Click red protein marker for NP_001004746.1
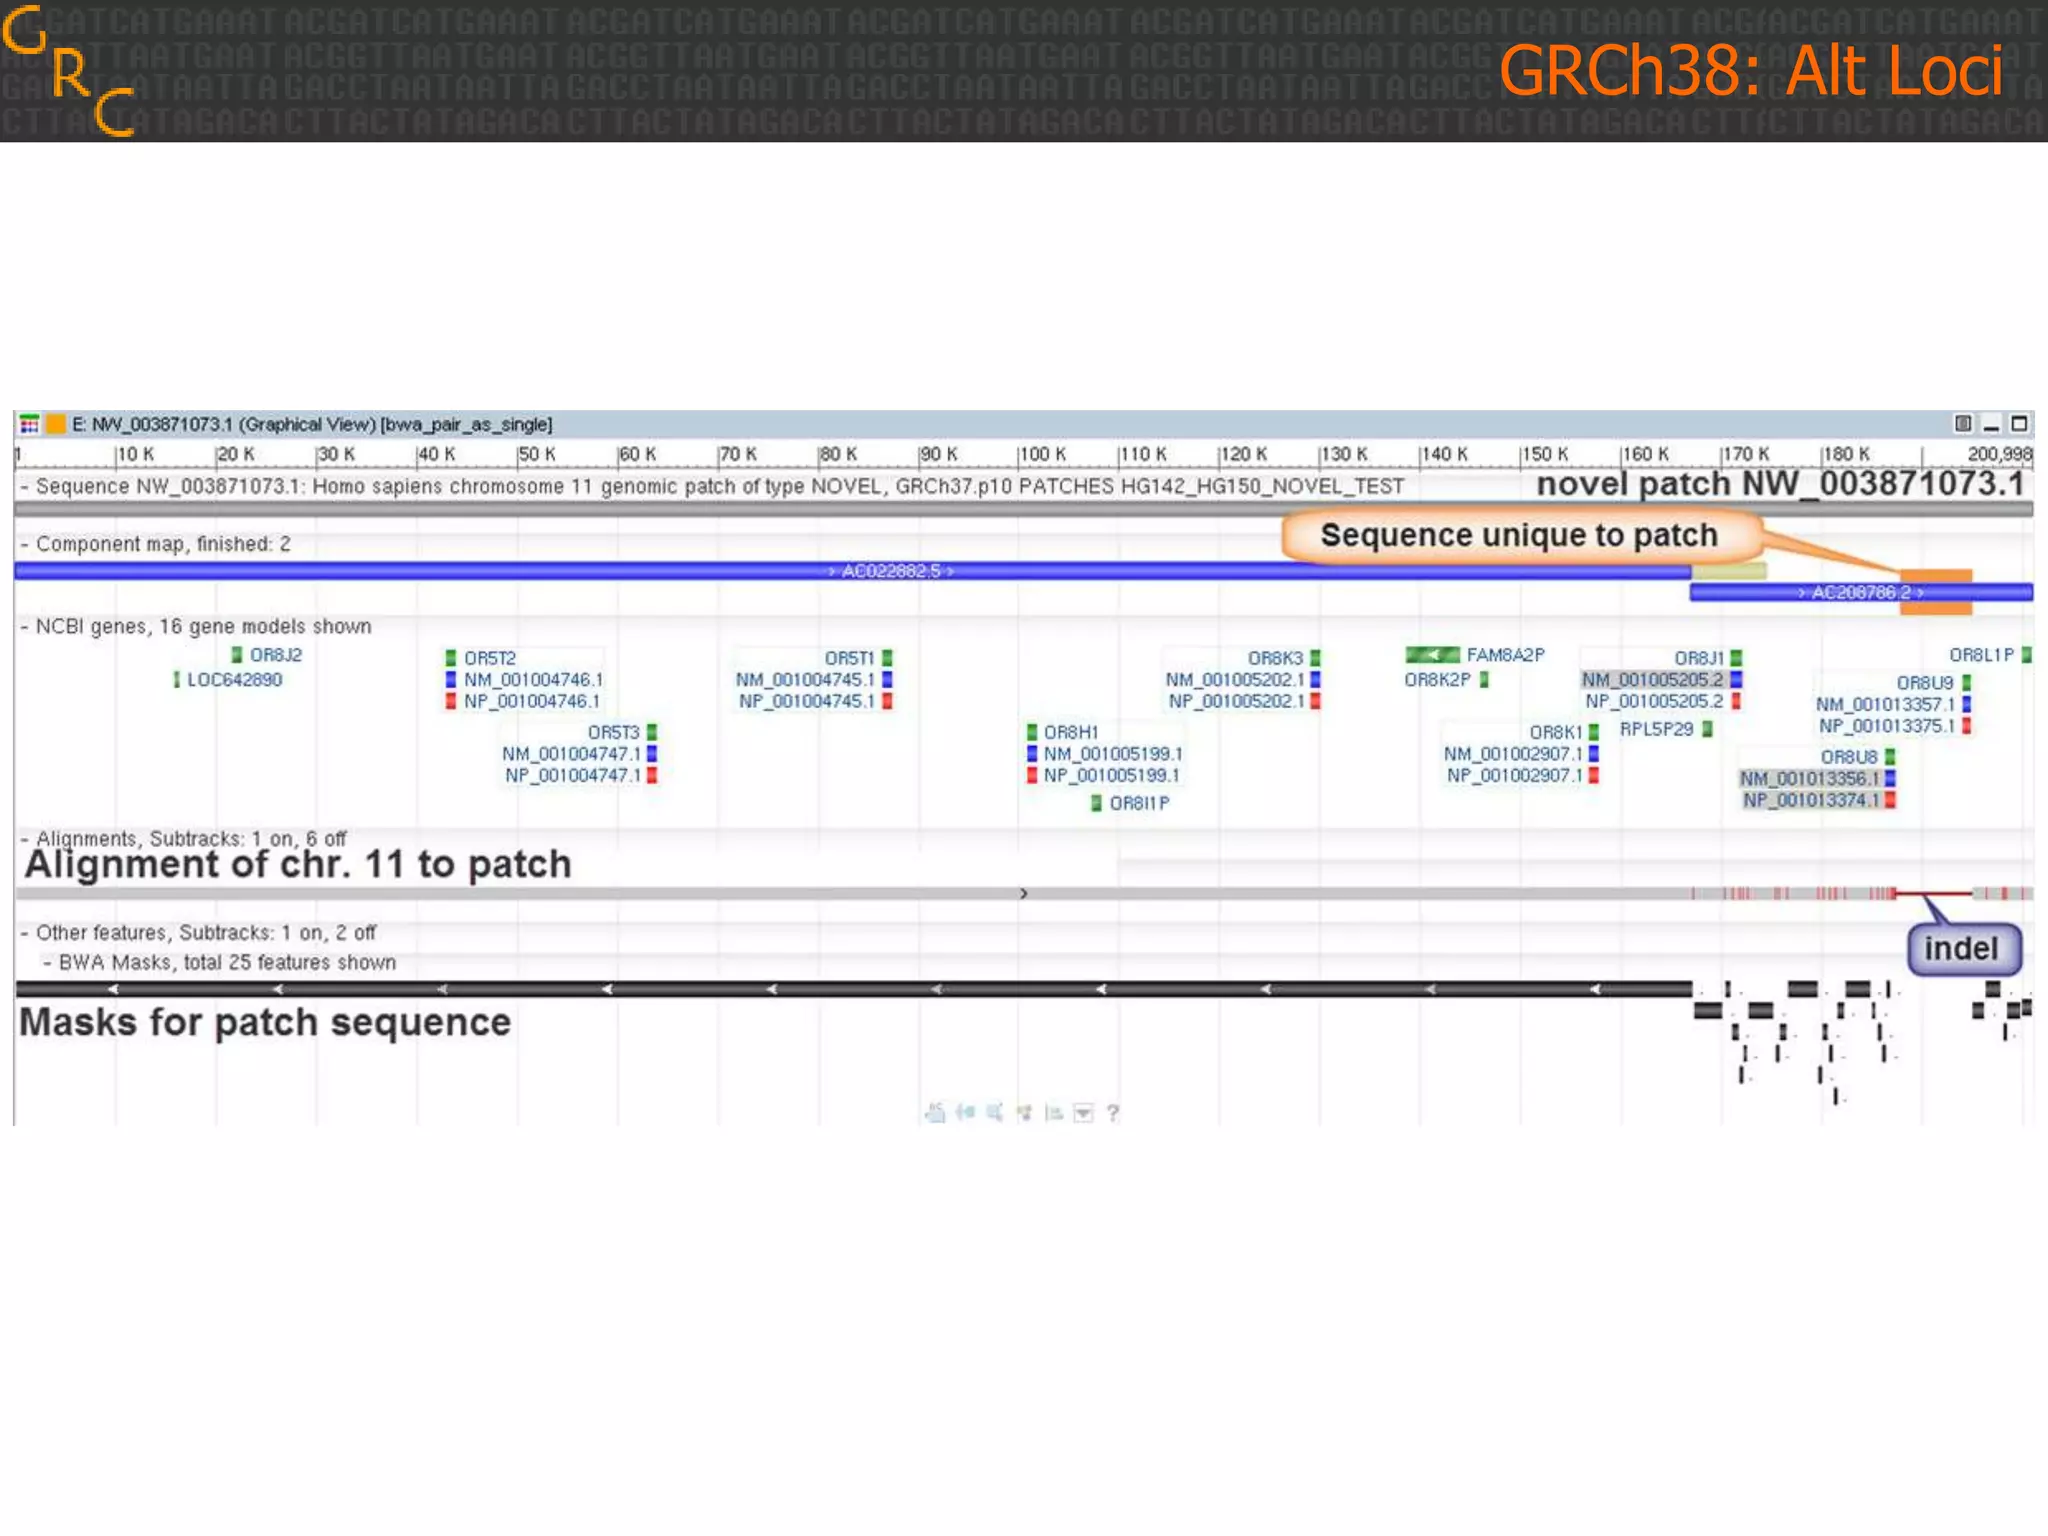 451,702
